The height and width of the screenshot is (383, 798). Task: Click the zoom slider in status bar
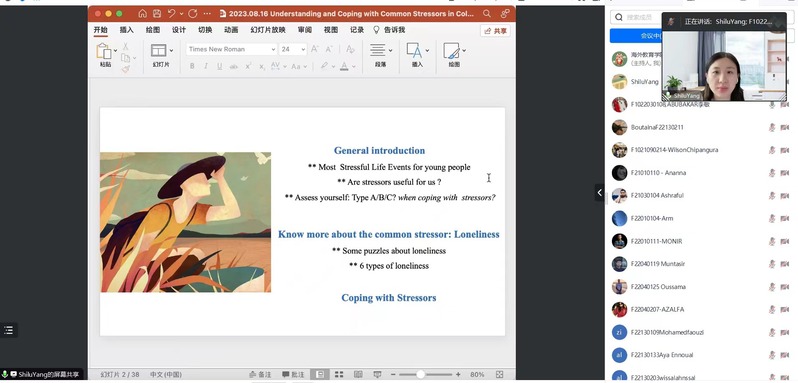[x=421, y=374]
